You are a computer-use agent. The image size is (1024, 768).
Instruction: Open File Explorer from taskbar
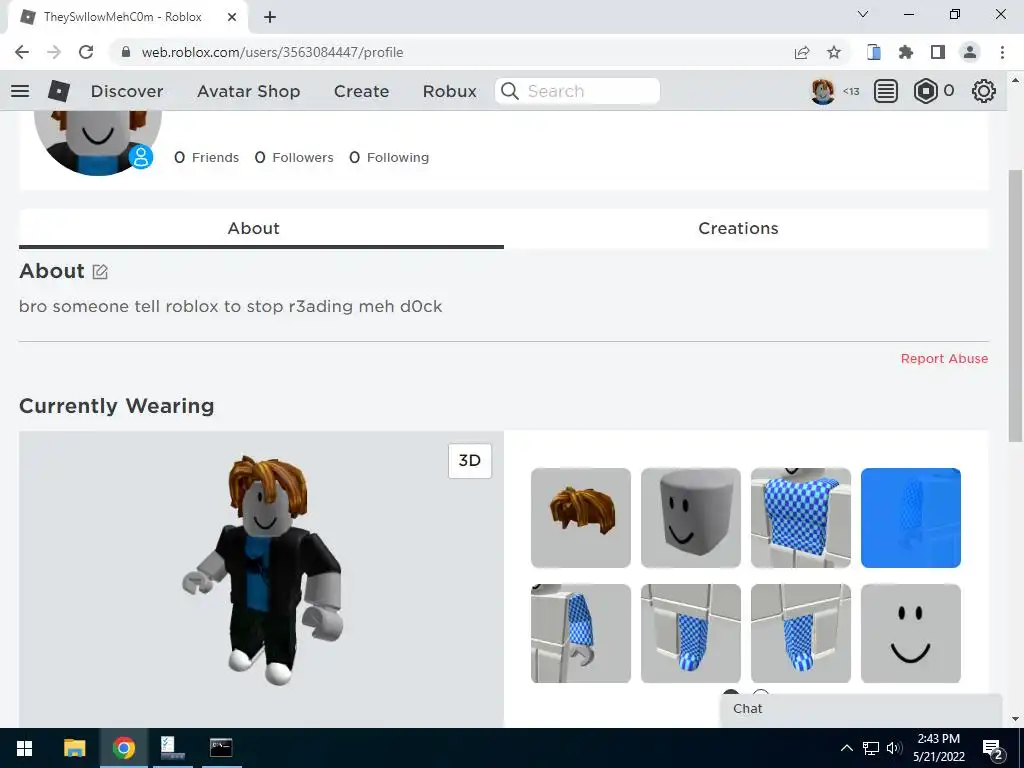point(74,748)
